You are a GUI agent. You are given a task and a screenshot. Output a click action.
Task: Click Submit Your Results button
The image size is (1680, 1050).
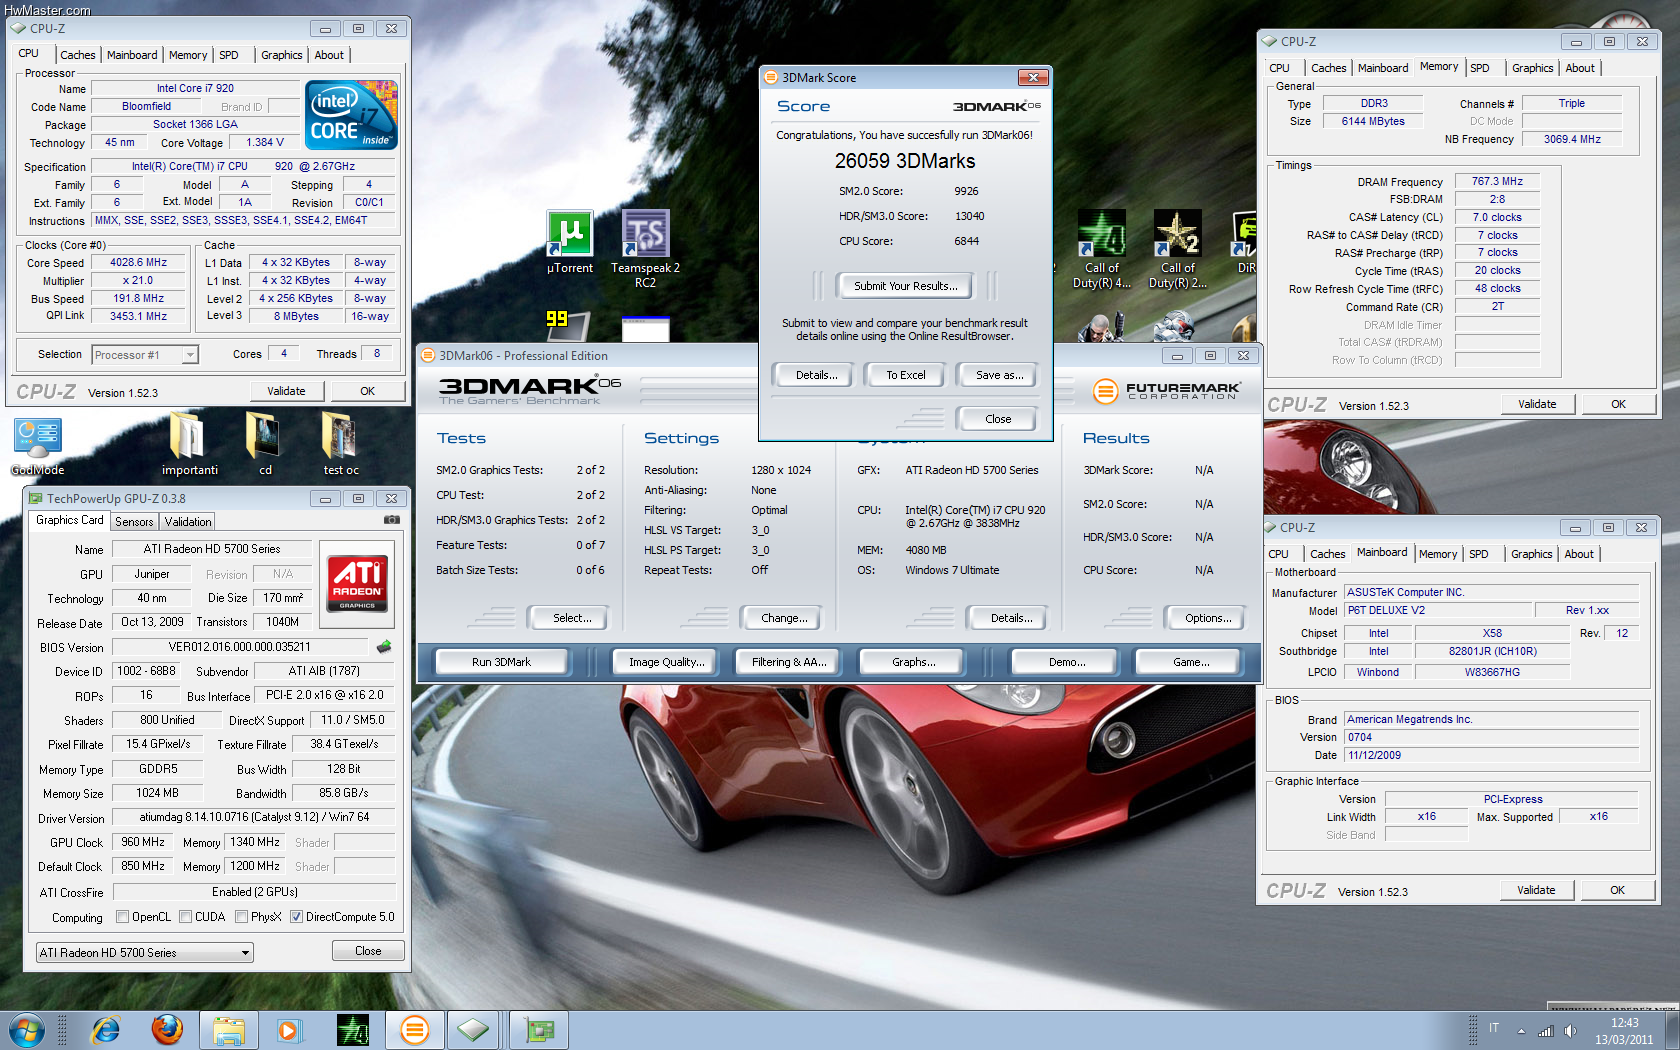905,286
